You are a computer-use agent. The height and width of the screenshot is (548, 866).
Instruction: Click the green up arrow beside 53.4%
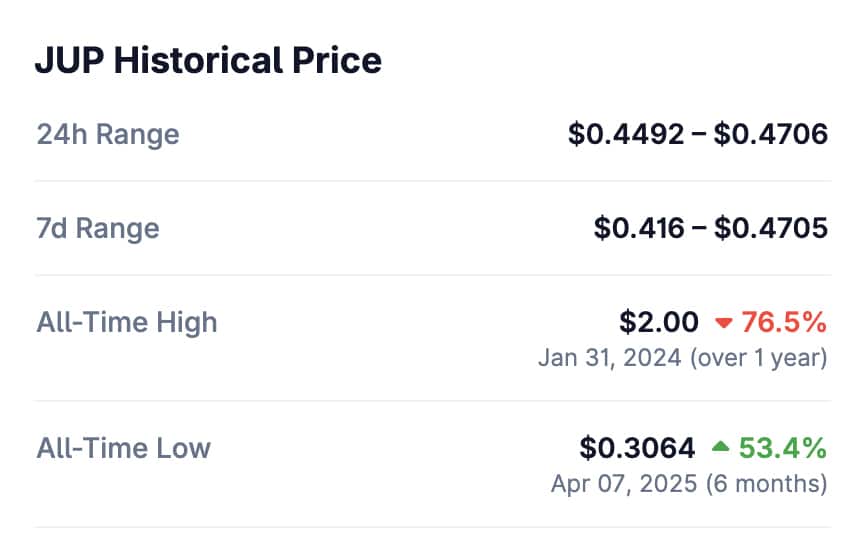(720, 447)
